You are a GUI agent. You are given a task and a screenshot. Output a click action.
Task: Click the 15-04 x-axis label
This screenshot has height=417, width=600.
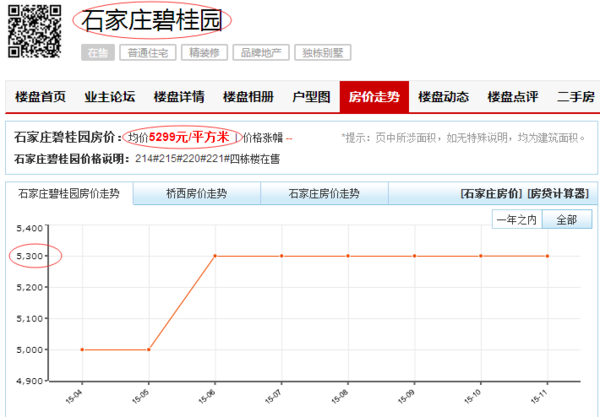click(x=74, y=396)
